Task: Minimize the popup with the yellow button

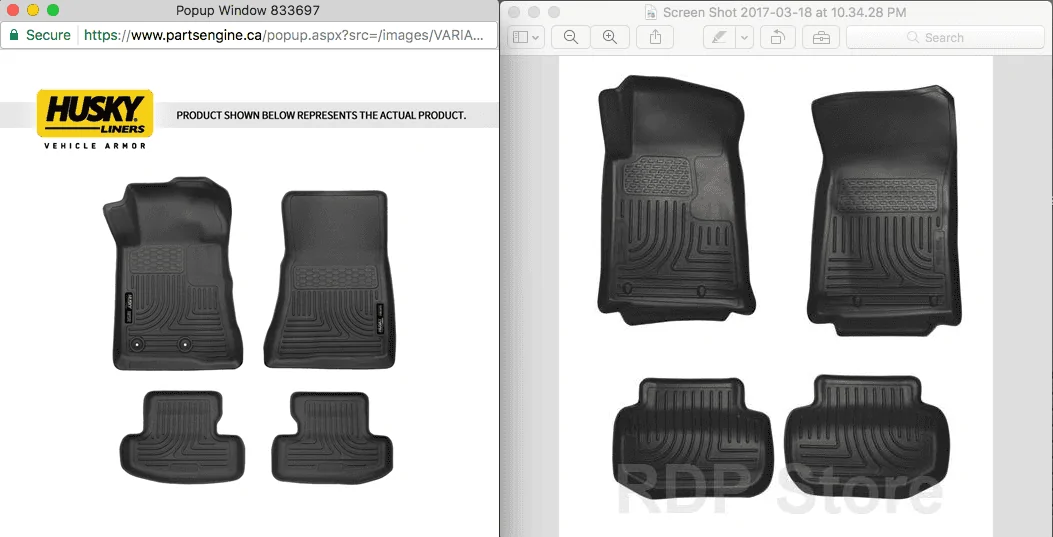Action: (x=32, y=10)
